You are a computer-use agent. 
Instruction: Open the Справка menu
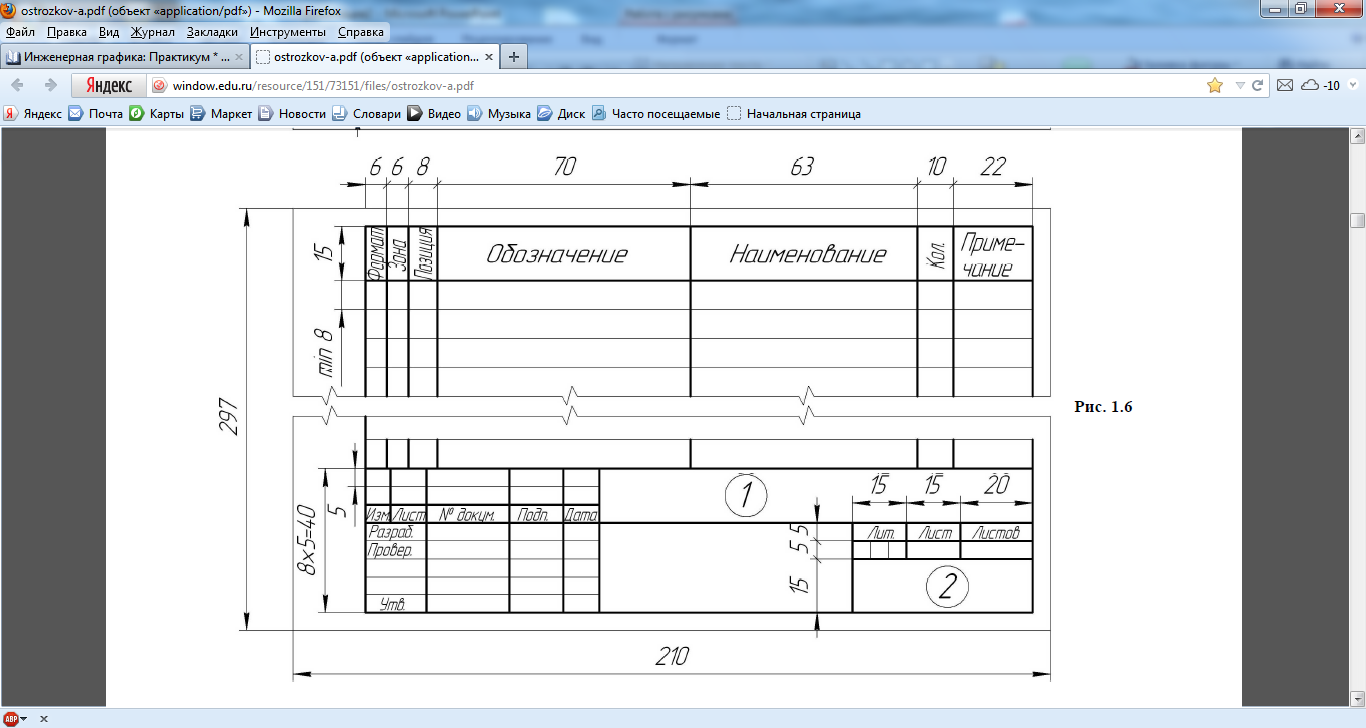point(361,32)
